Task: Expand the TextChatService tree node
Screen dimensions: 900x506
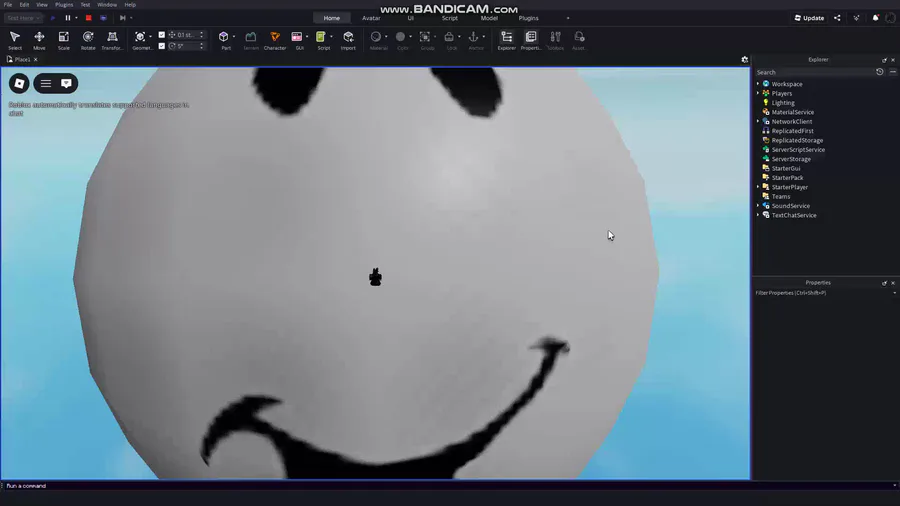Action: 758,215
